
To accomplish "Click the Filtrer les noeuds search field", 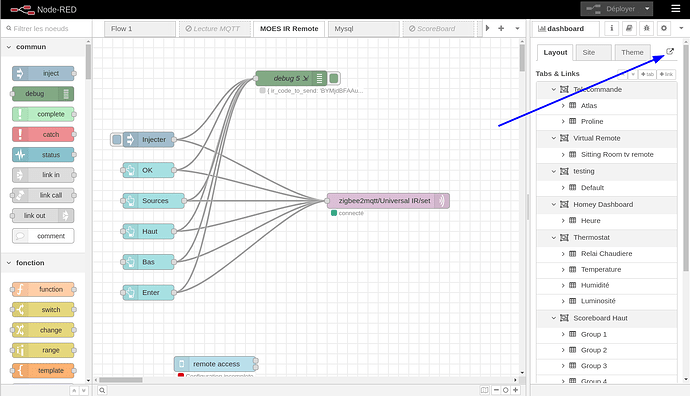I will coord(45,29).
